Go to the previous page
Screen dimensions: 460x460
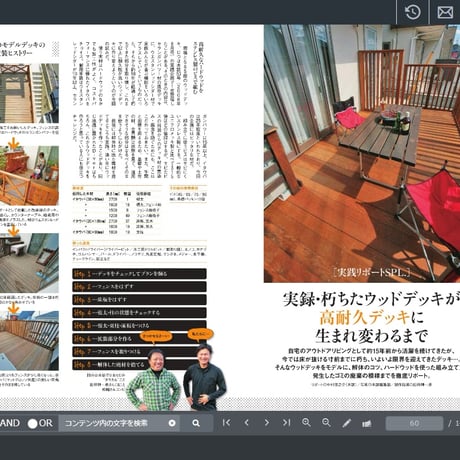click(247, 423)
